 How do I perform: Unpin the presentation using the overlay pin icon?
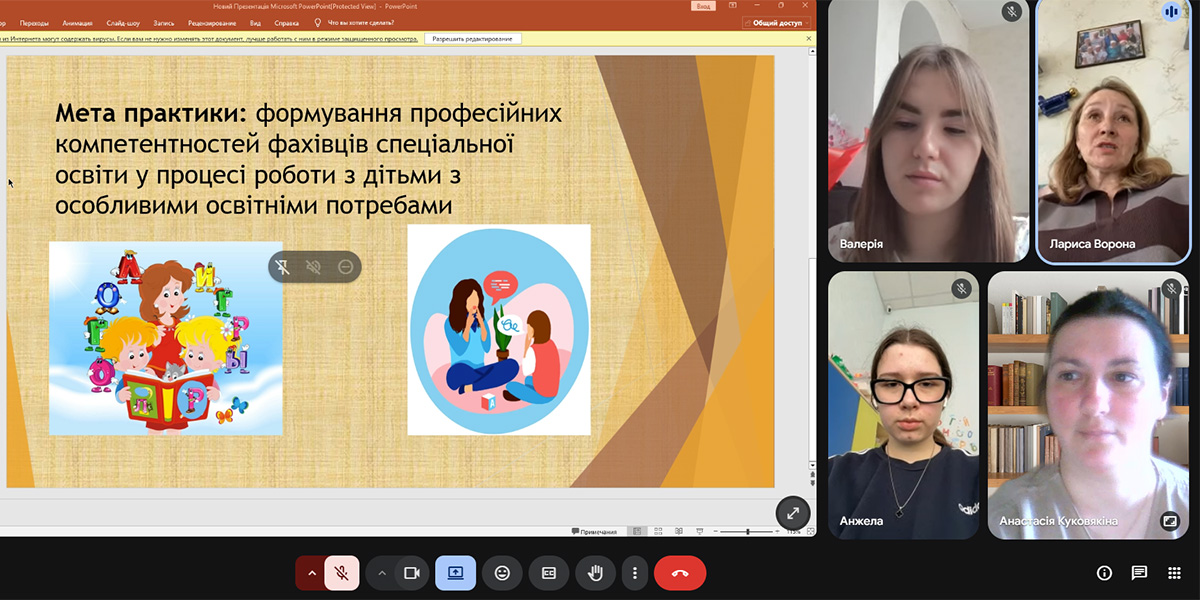click(x=283, y=266)
